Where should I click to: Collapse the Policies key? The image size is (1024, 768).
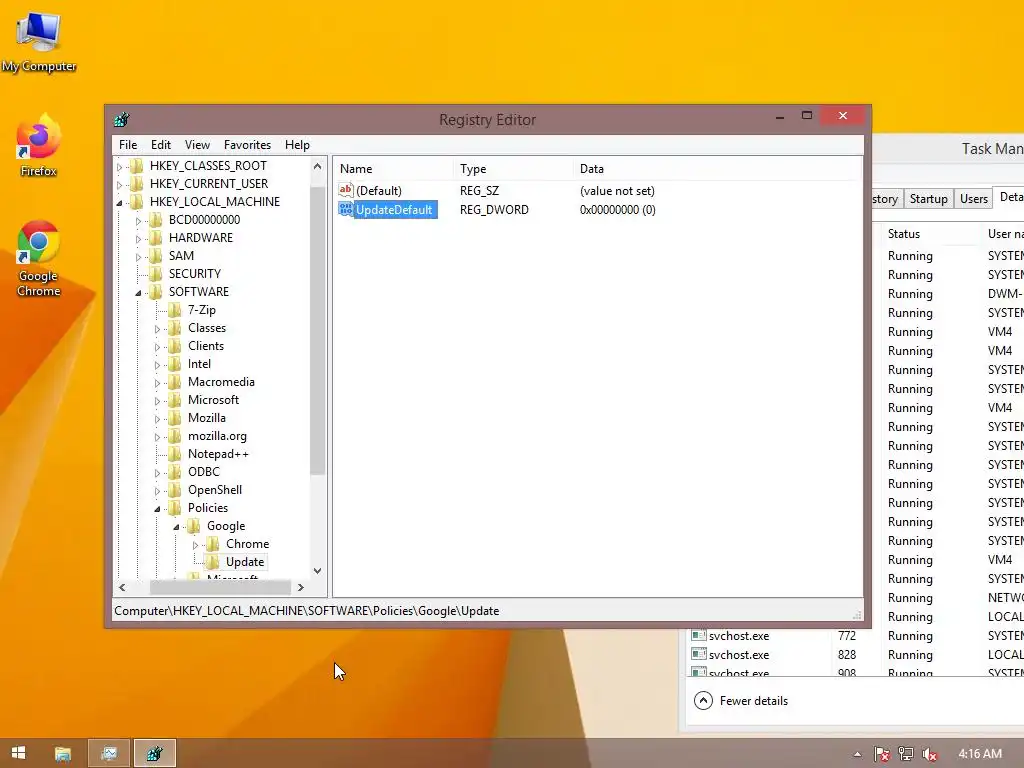[157, 509]
